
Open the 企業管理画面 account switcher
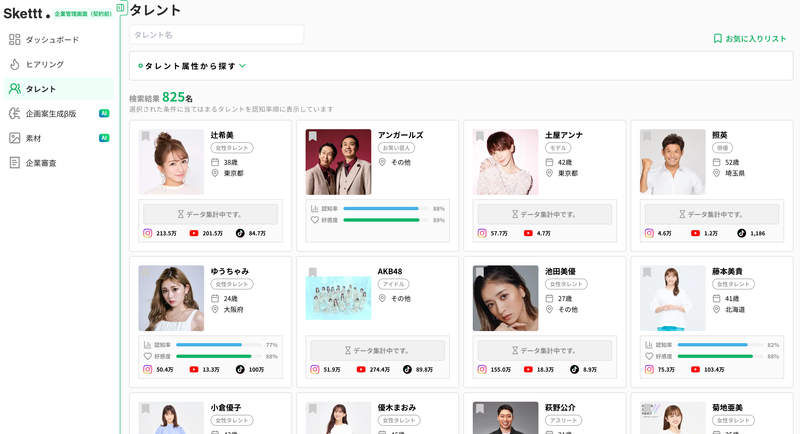(x=82, y=15)
